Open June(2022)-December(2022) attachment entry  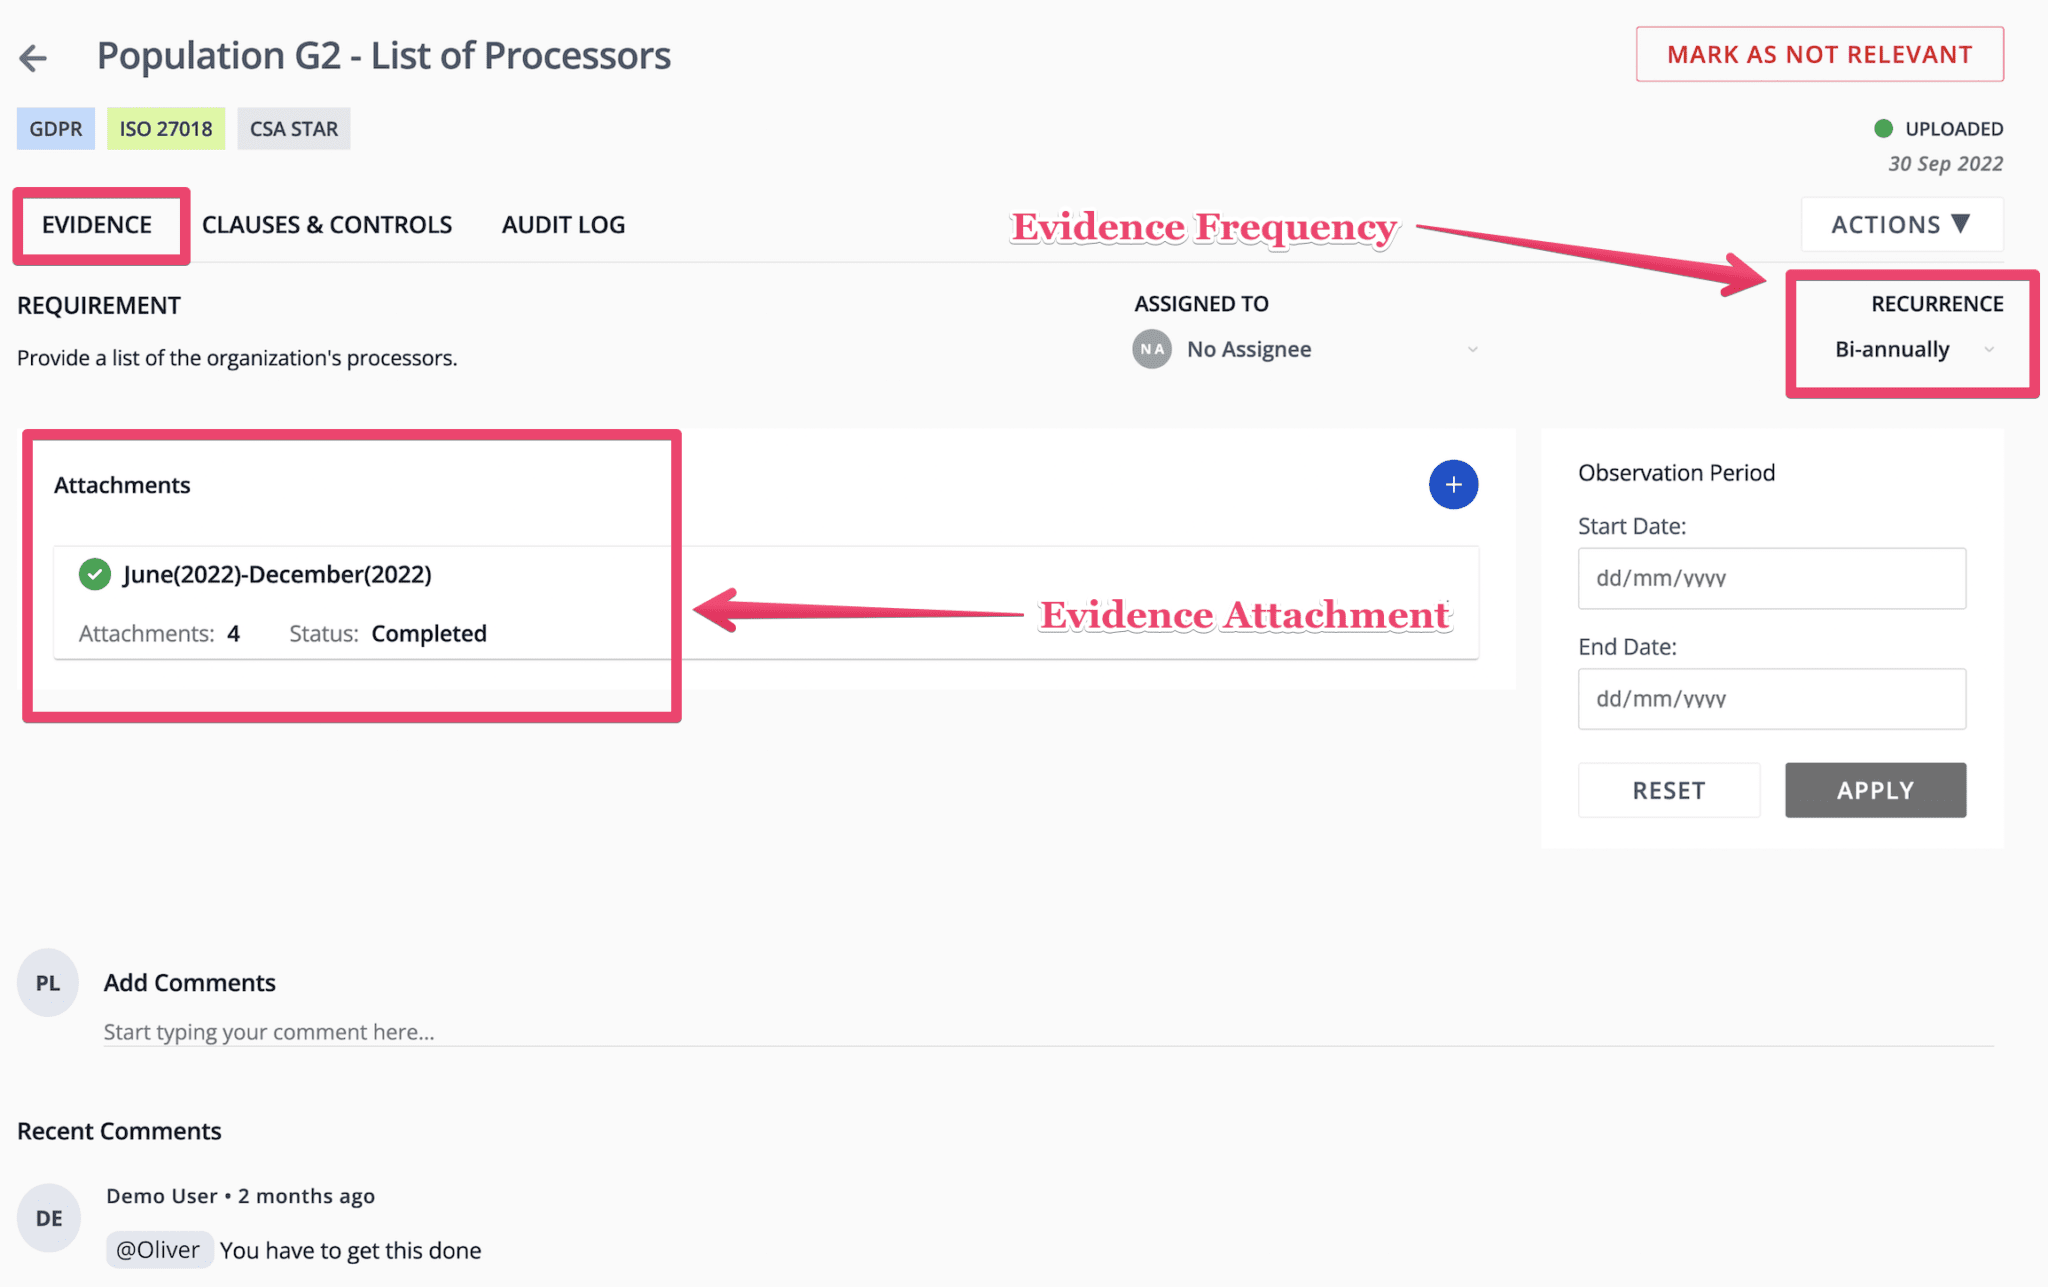[766, 603]
